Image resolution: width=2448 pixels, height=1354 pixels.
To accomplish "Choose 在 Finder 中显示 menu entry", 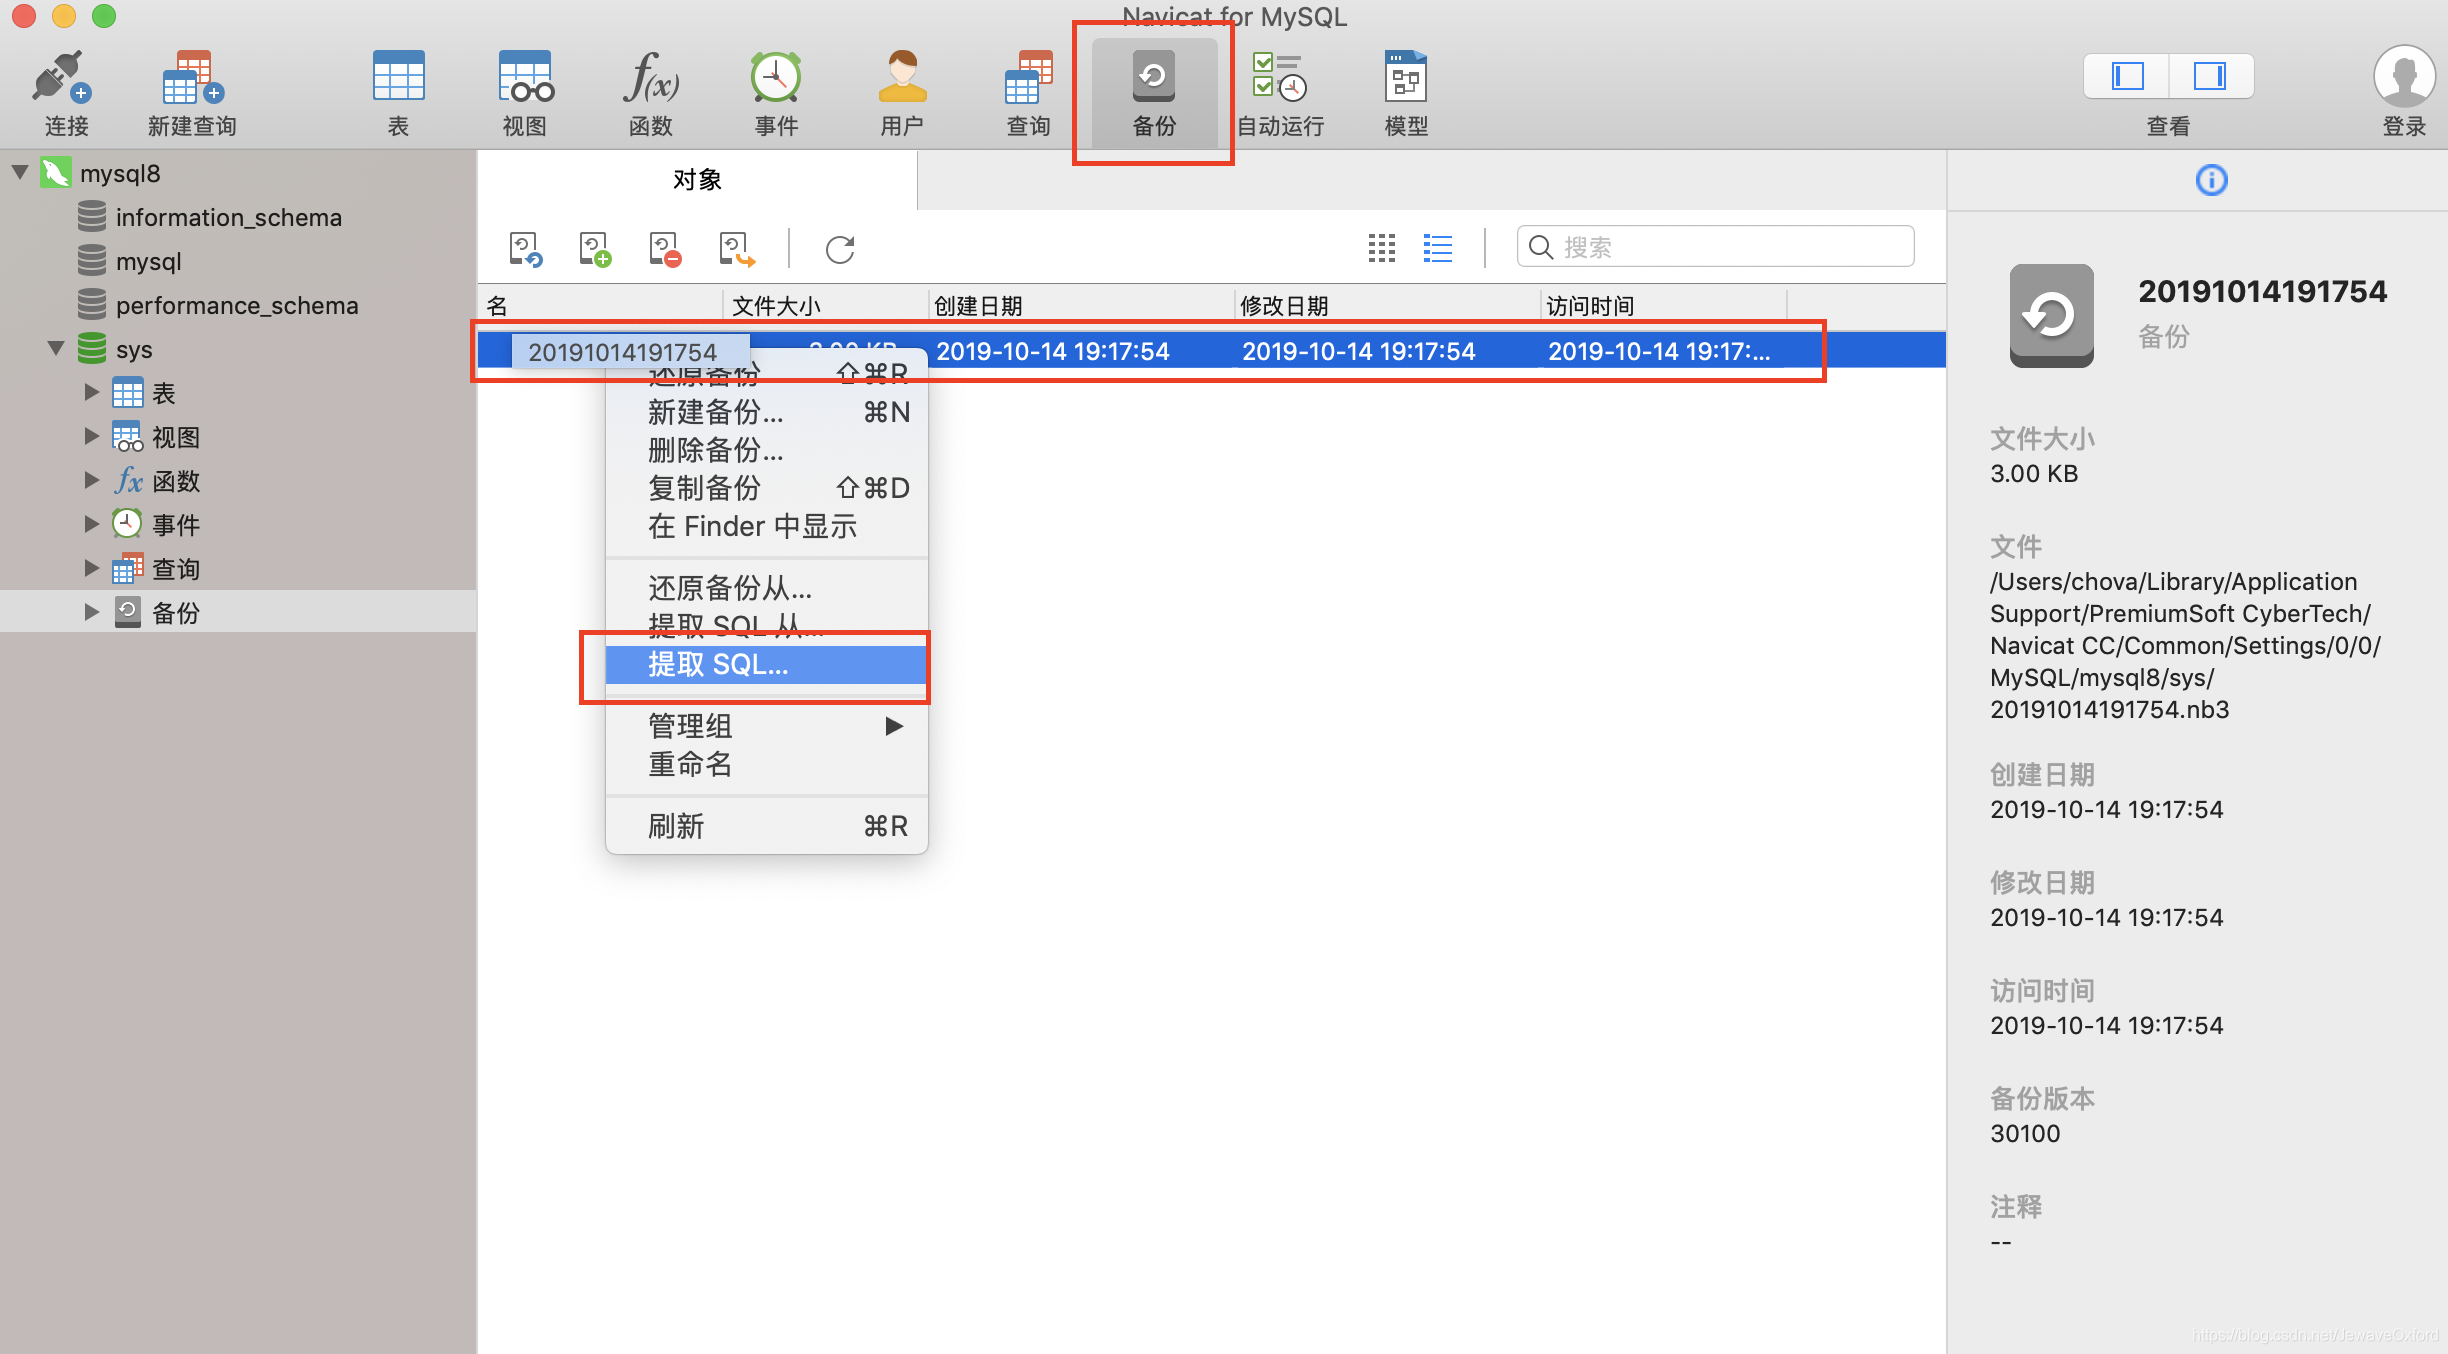I will point(752,526).
